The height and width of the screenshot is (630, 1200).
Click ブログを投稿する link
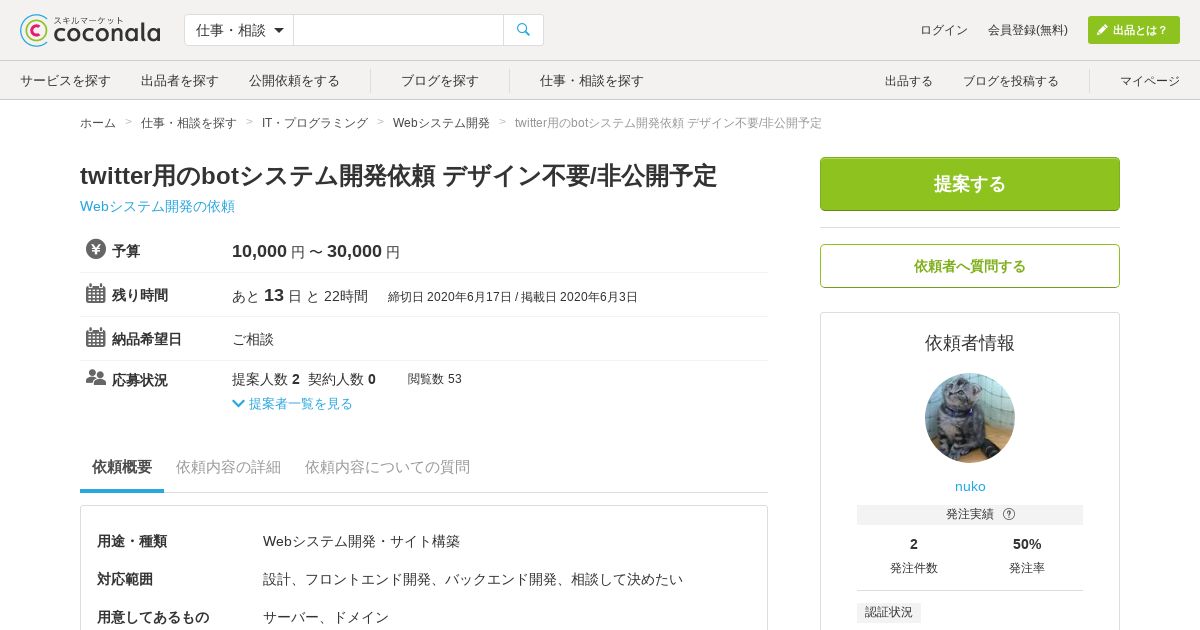point(1011,81)
